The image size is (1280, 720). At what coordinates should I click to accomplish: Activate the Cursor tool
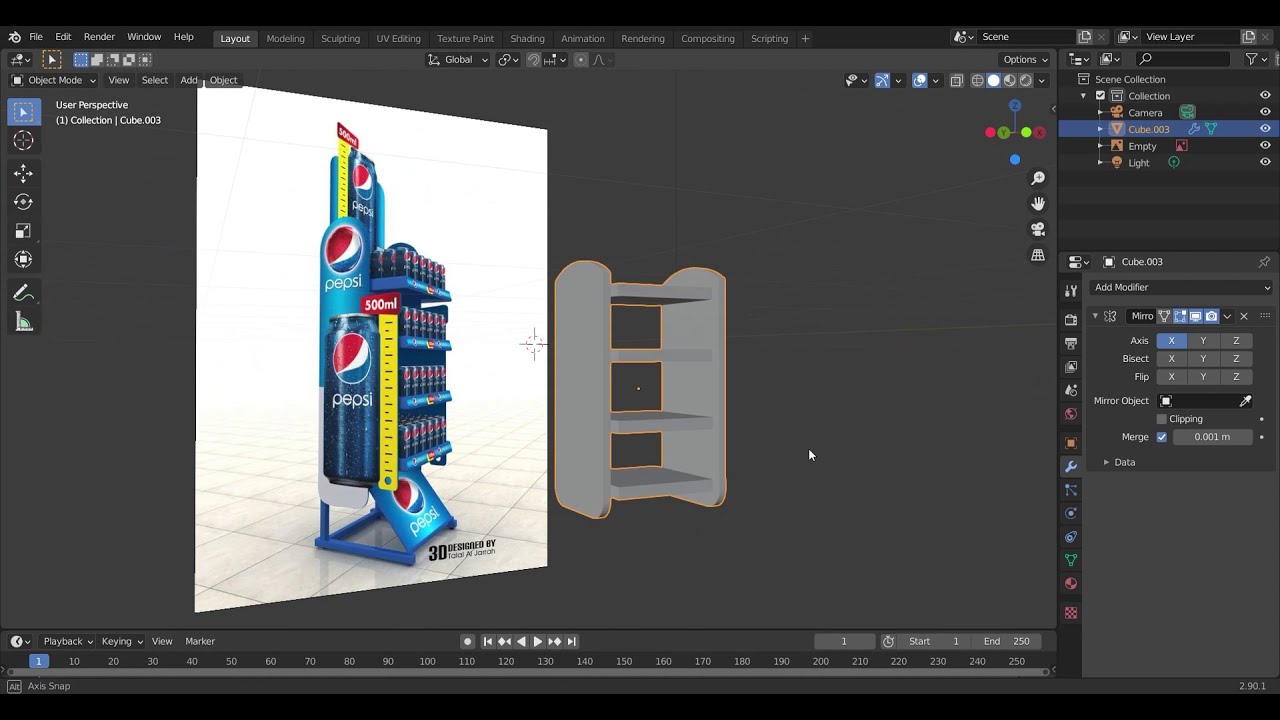[x=23, y=141]
